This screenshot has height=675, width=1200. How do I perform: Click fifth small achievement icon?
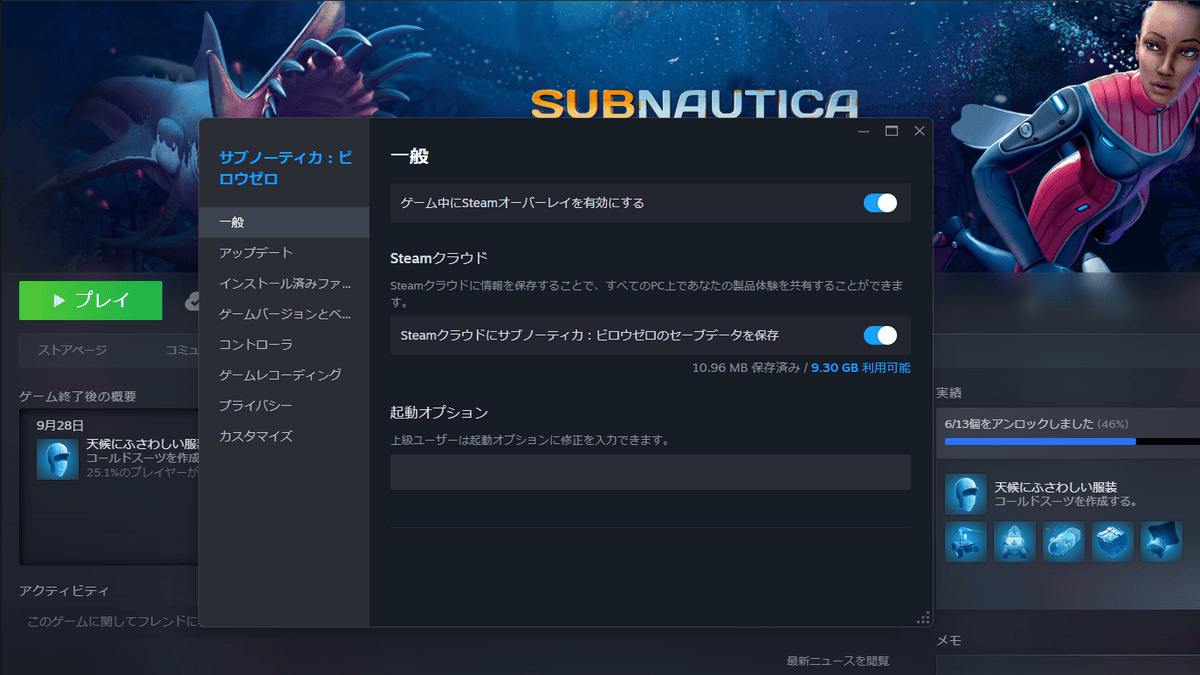1161,541
